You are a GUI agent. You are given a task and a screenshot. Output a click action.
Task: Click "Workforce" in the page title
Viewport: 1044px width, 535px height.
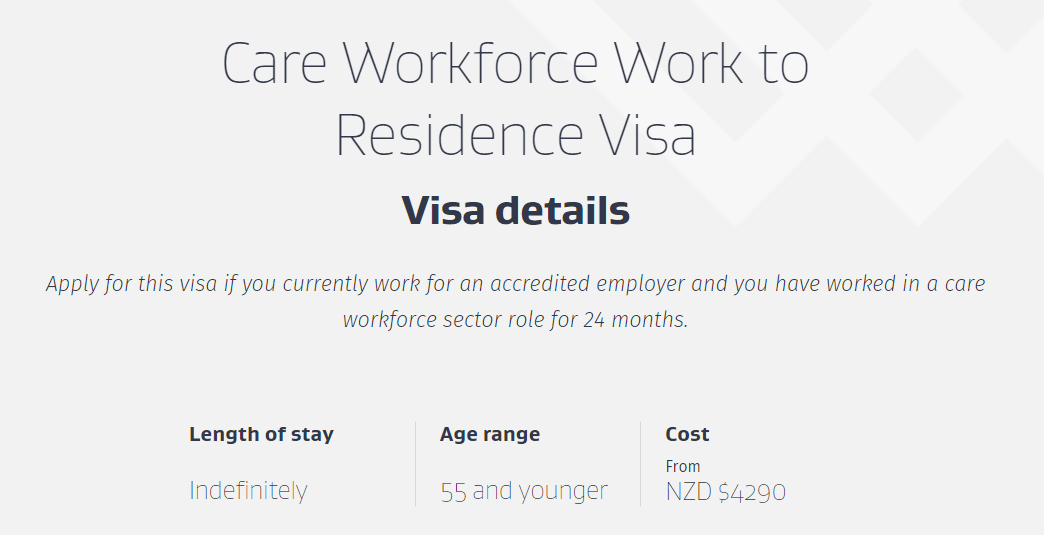tap(472, 64)
